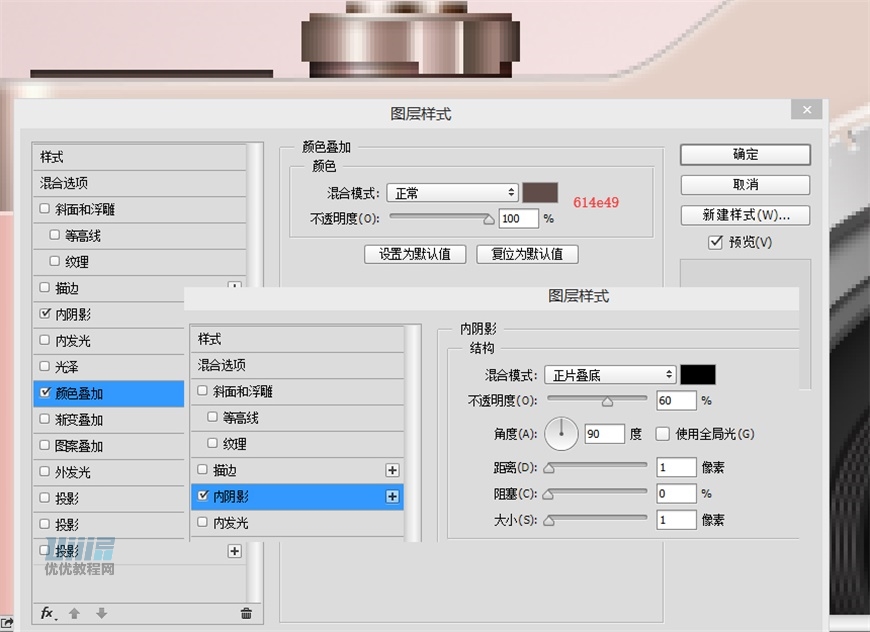The height and width of the screenshot is (632, 870).
Task: Select 样式 row in front dialog
Action: coord(297,339)
